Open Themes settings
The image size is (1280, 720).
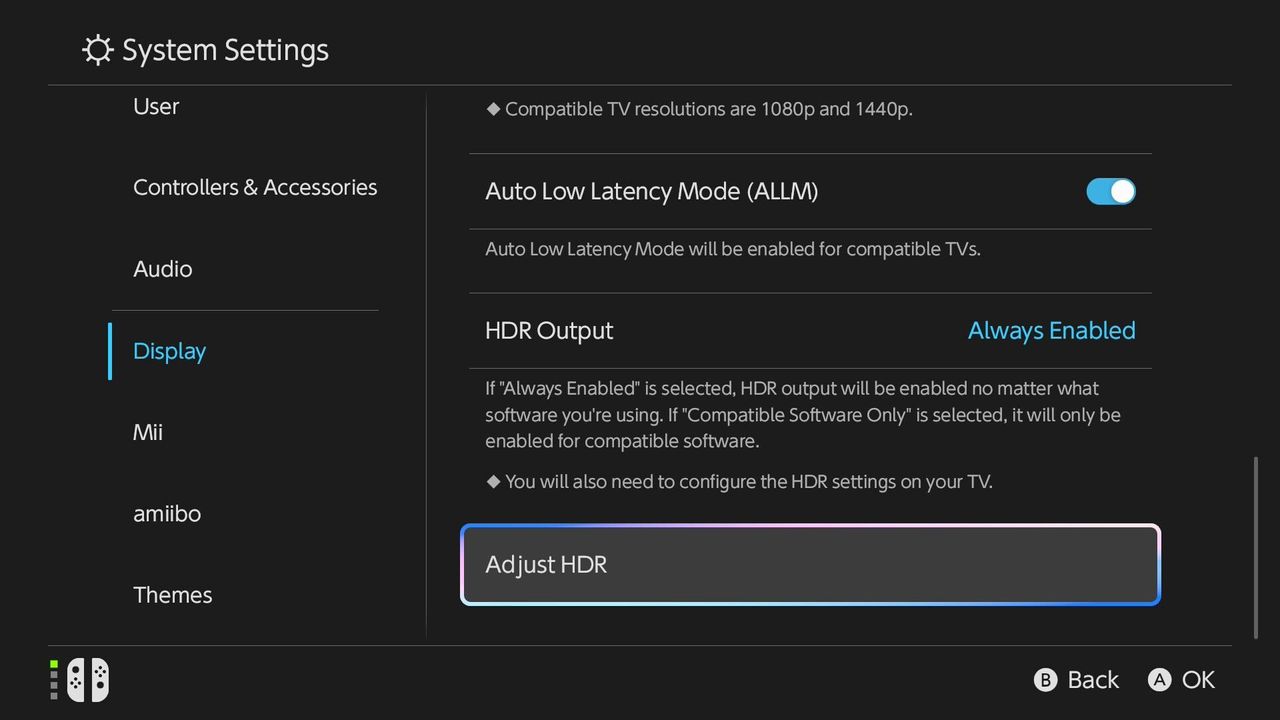[x=173, y=595]
